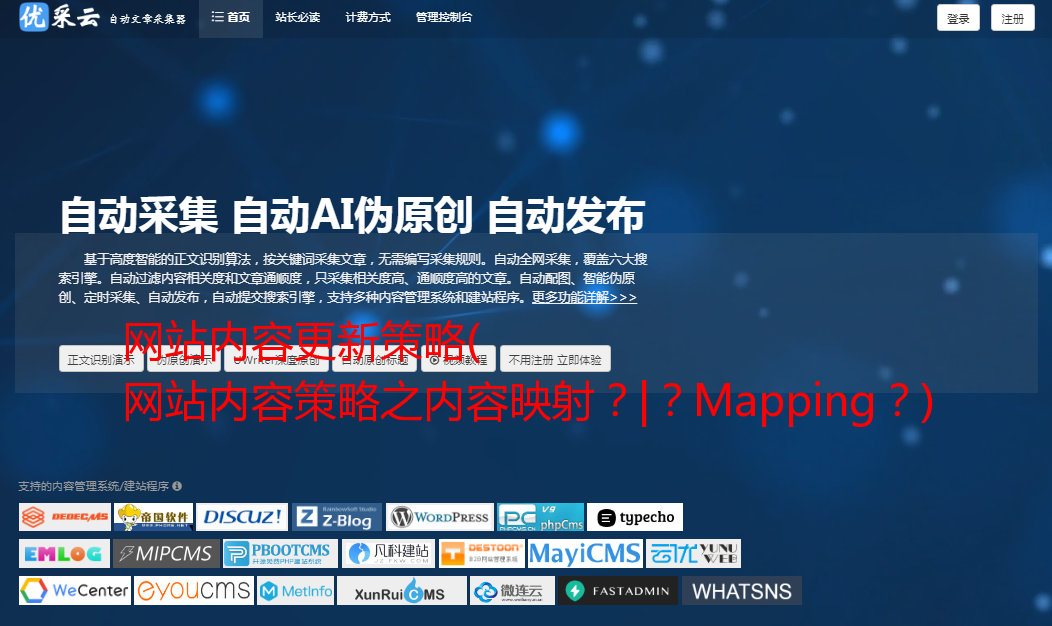Select the EMLOG logo
This screenshot has height=626, width=1052.
64,554
